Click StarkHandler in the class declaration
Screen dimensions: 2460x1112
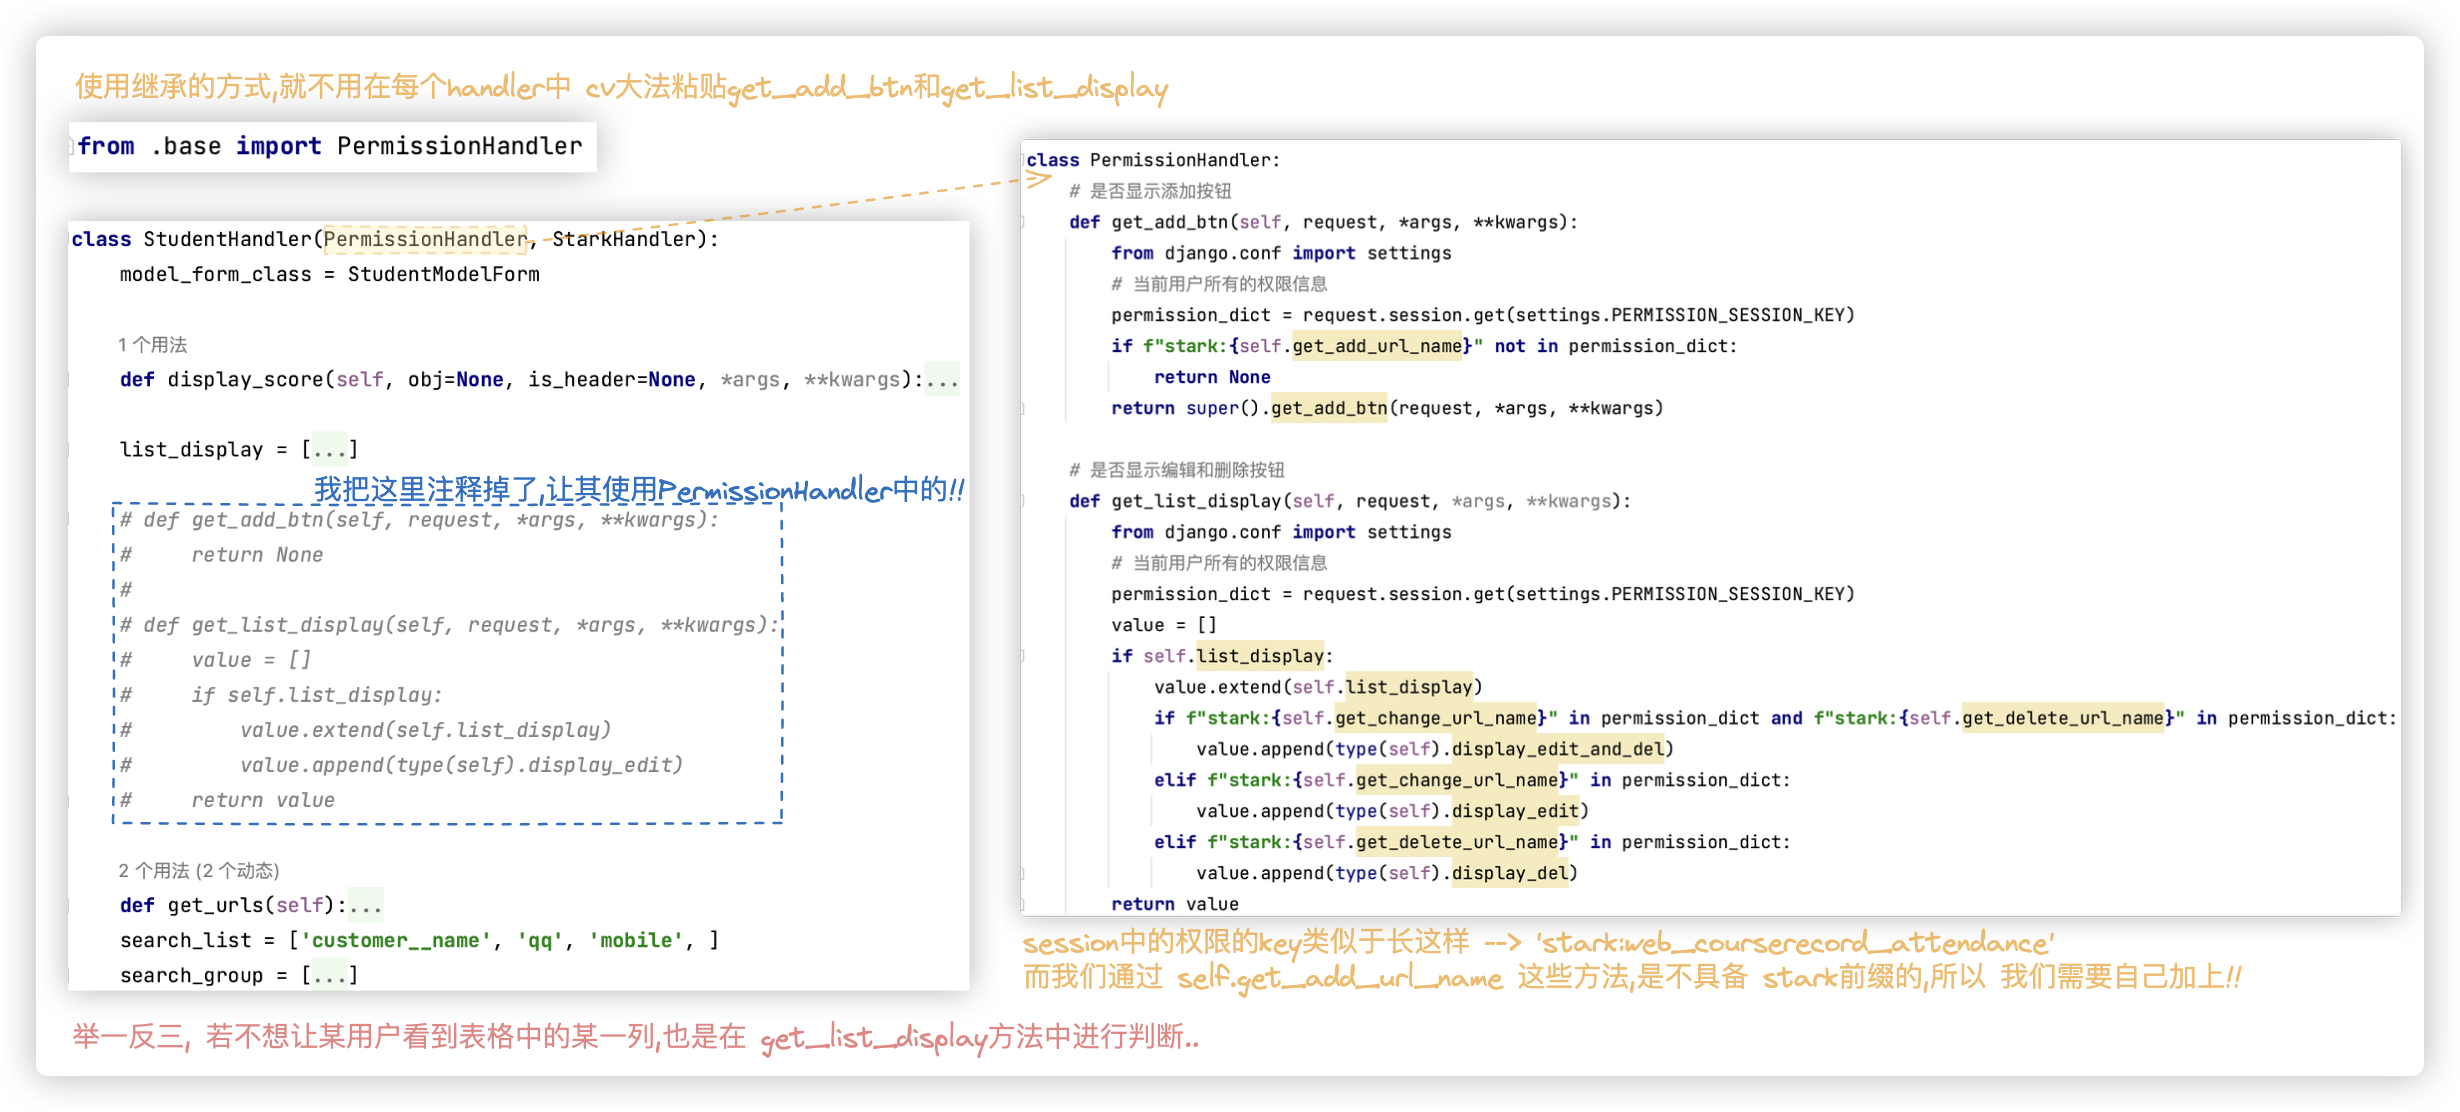(x=623, y=239)
